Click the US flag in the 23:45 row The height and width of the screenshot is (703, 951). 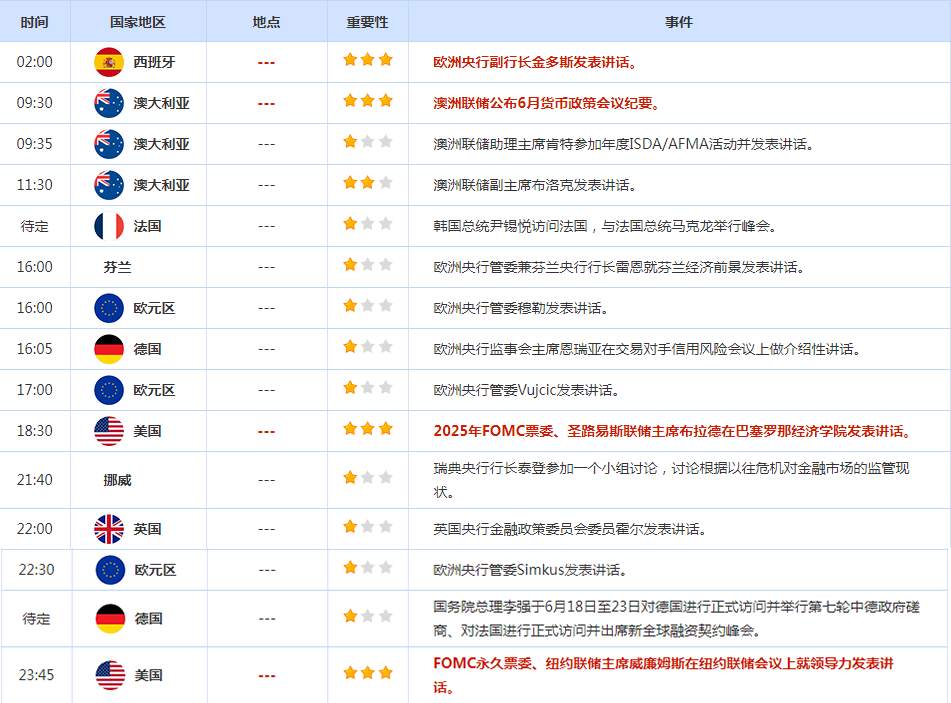[110, 675]
